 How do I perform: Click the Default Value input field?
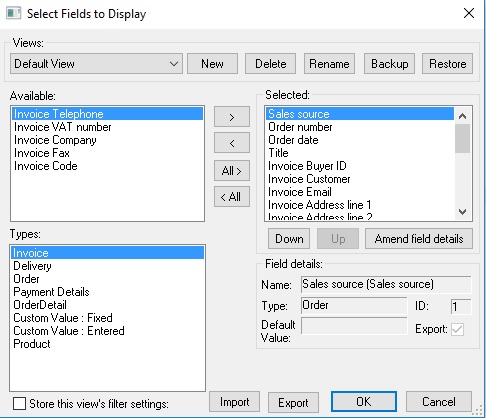(354, 326)
